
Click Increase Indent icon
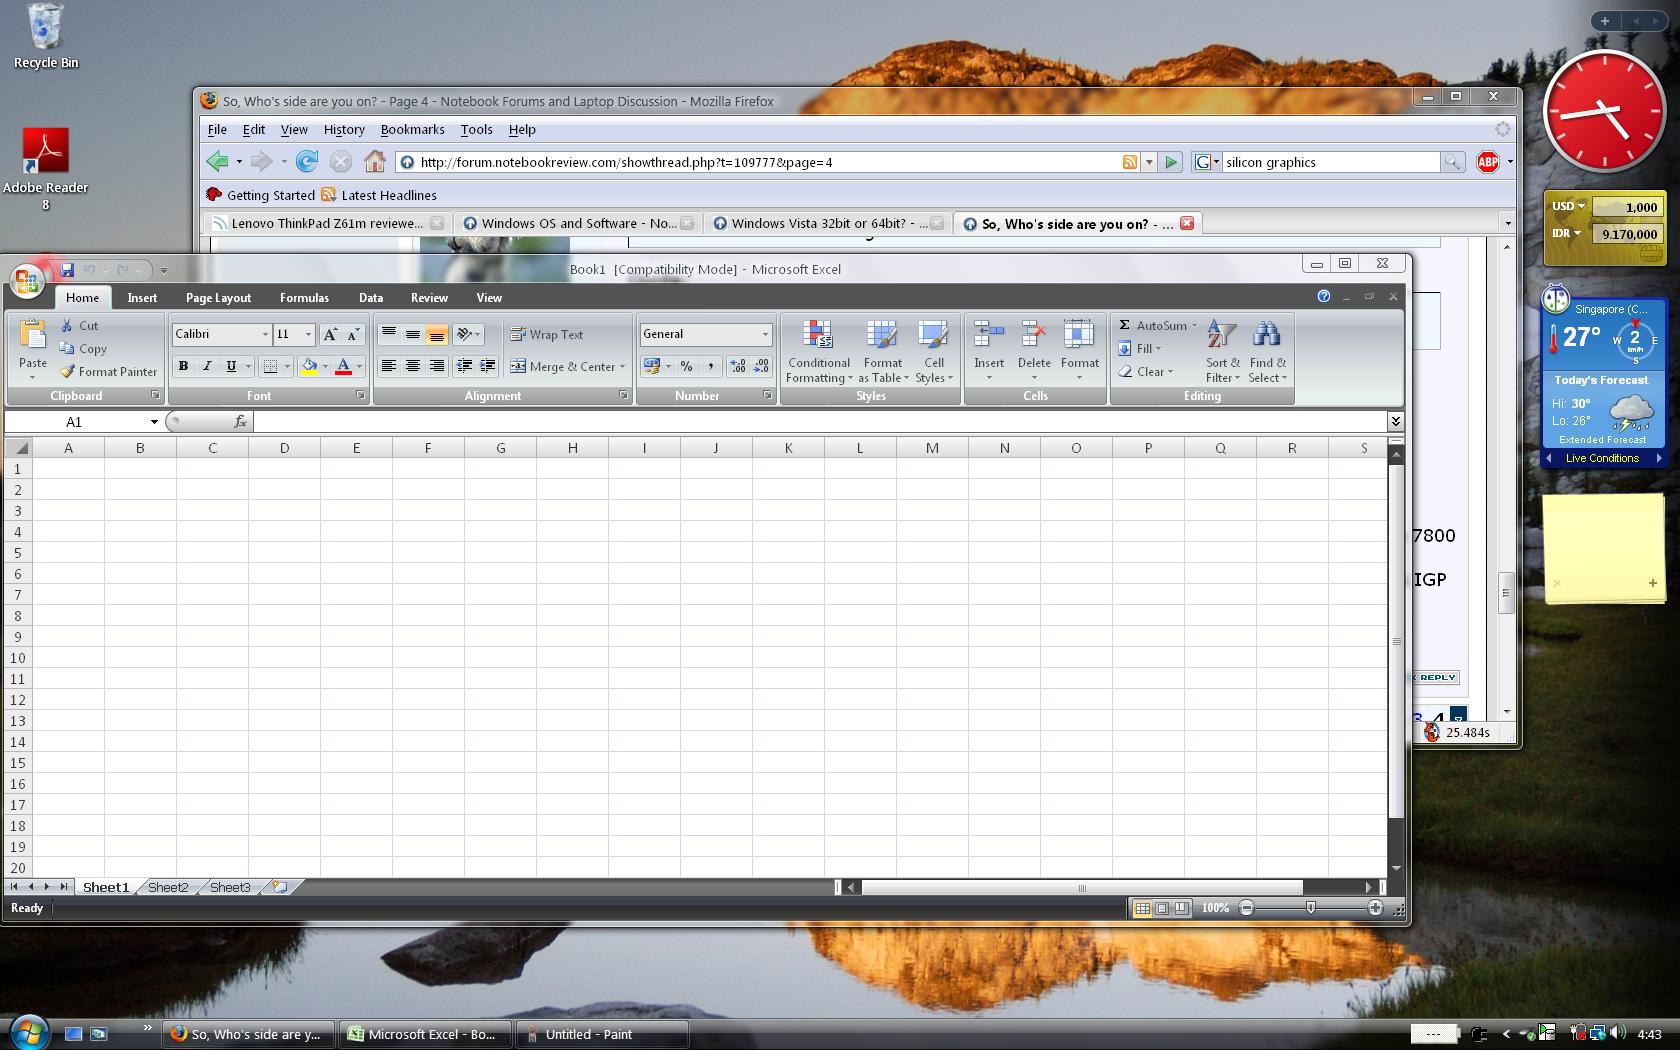487,367
